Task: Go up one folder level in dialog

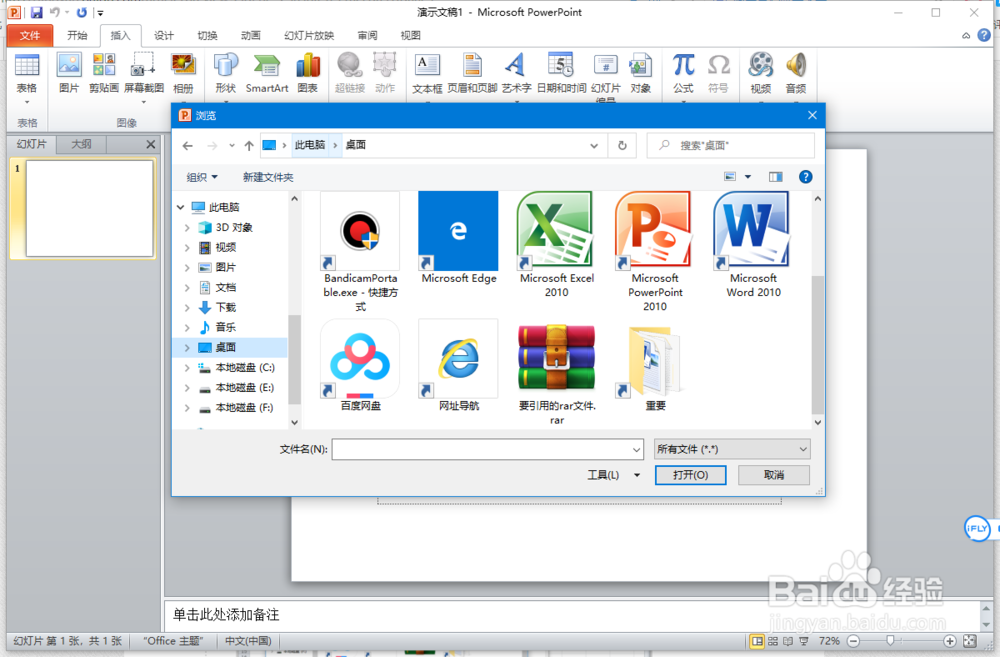Action: pyautogui.click(x=249, y=146)
